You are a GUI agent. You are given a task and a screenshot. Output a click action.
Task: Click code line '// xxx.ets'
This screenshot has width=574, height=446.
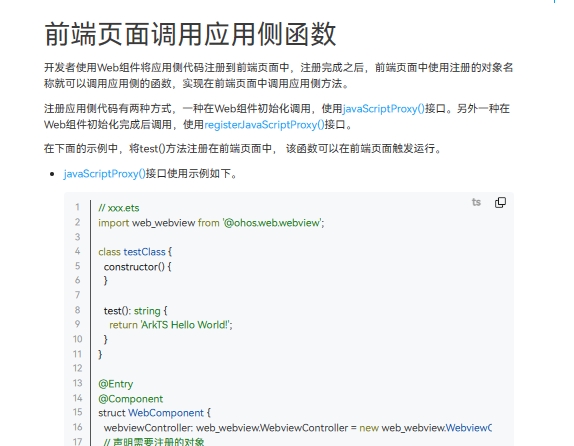click(x=119, y=208)
